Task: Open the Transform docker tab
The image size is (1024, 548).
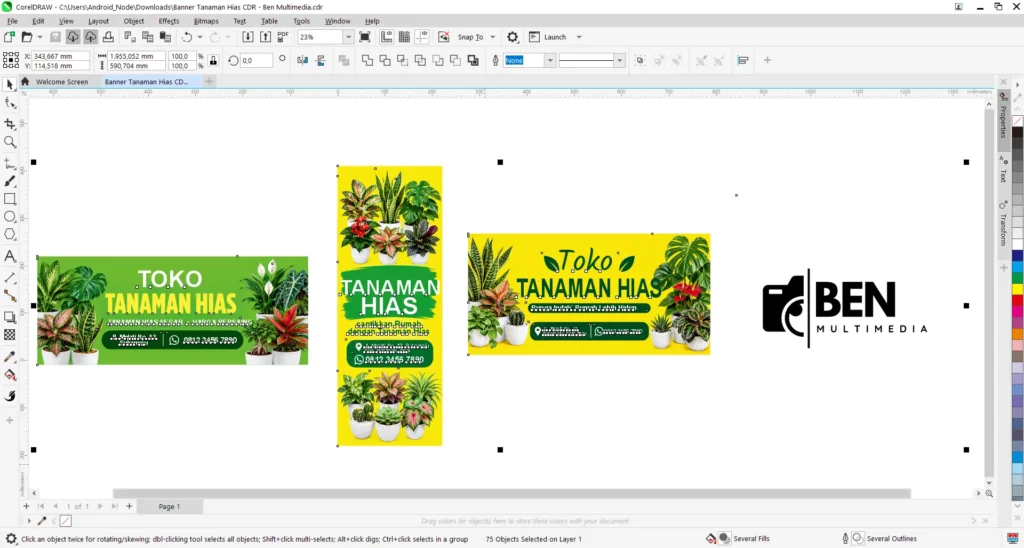Action: (1004, 226)
